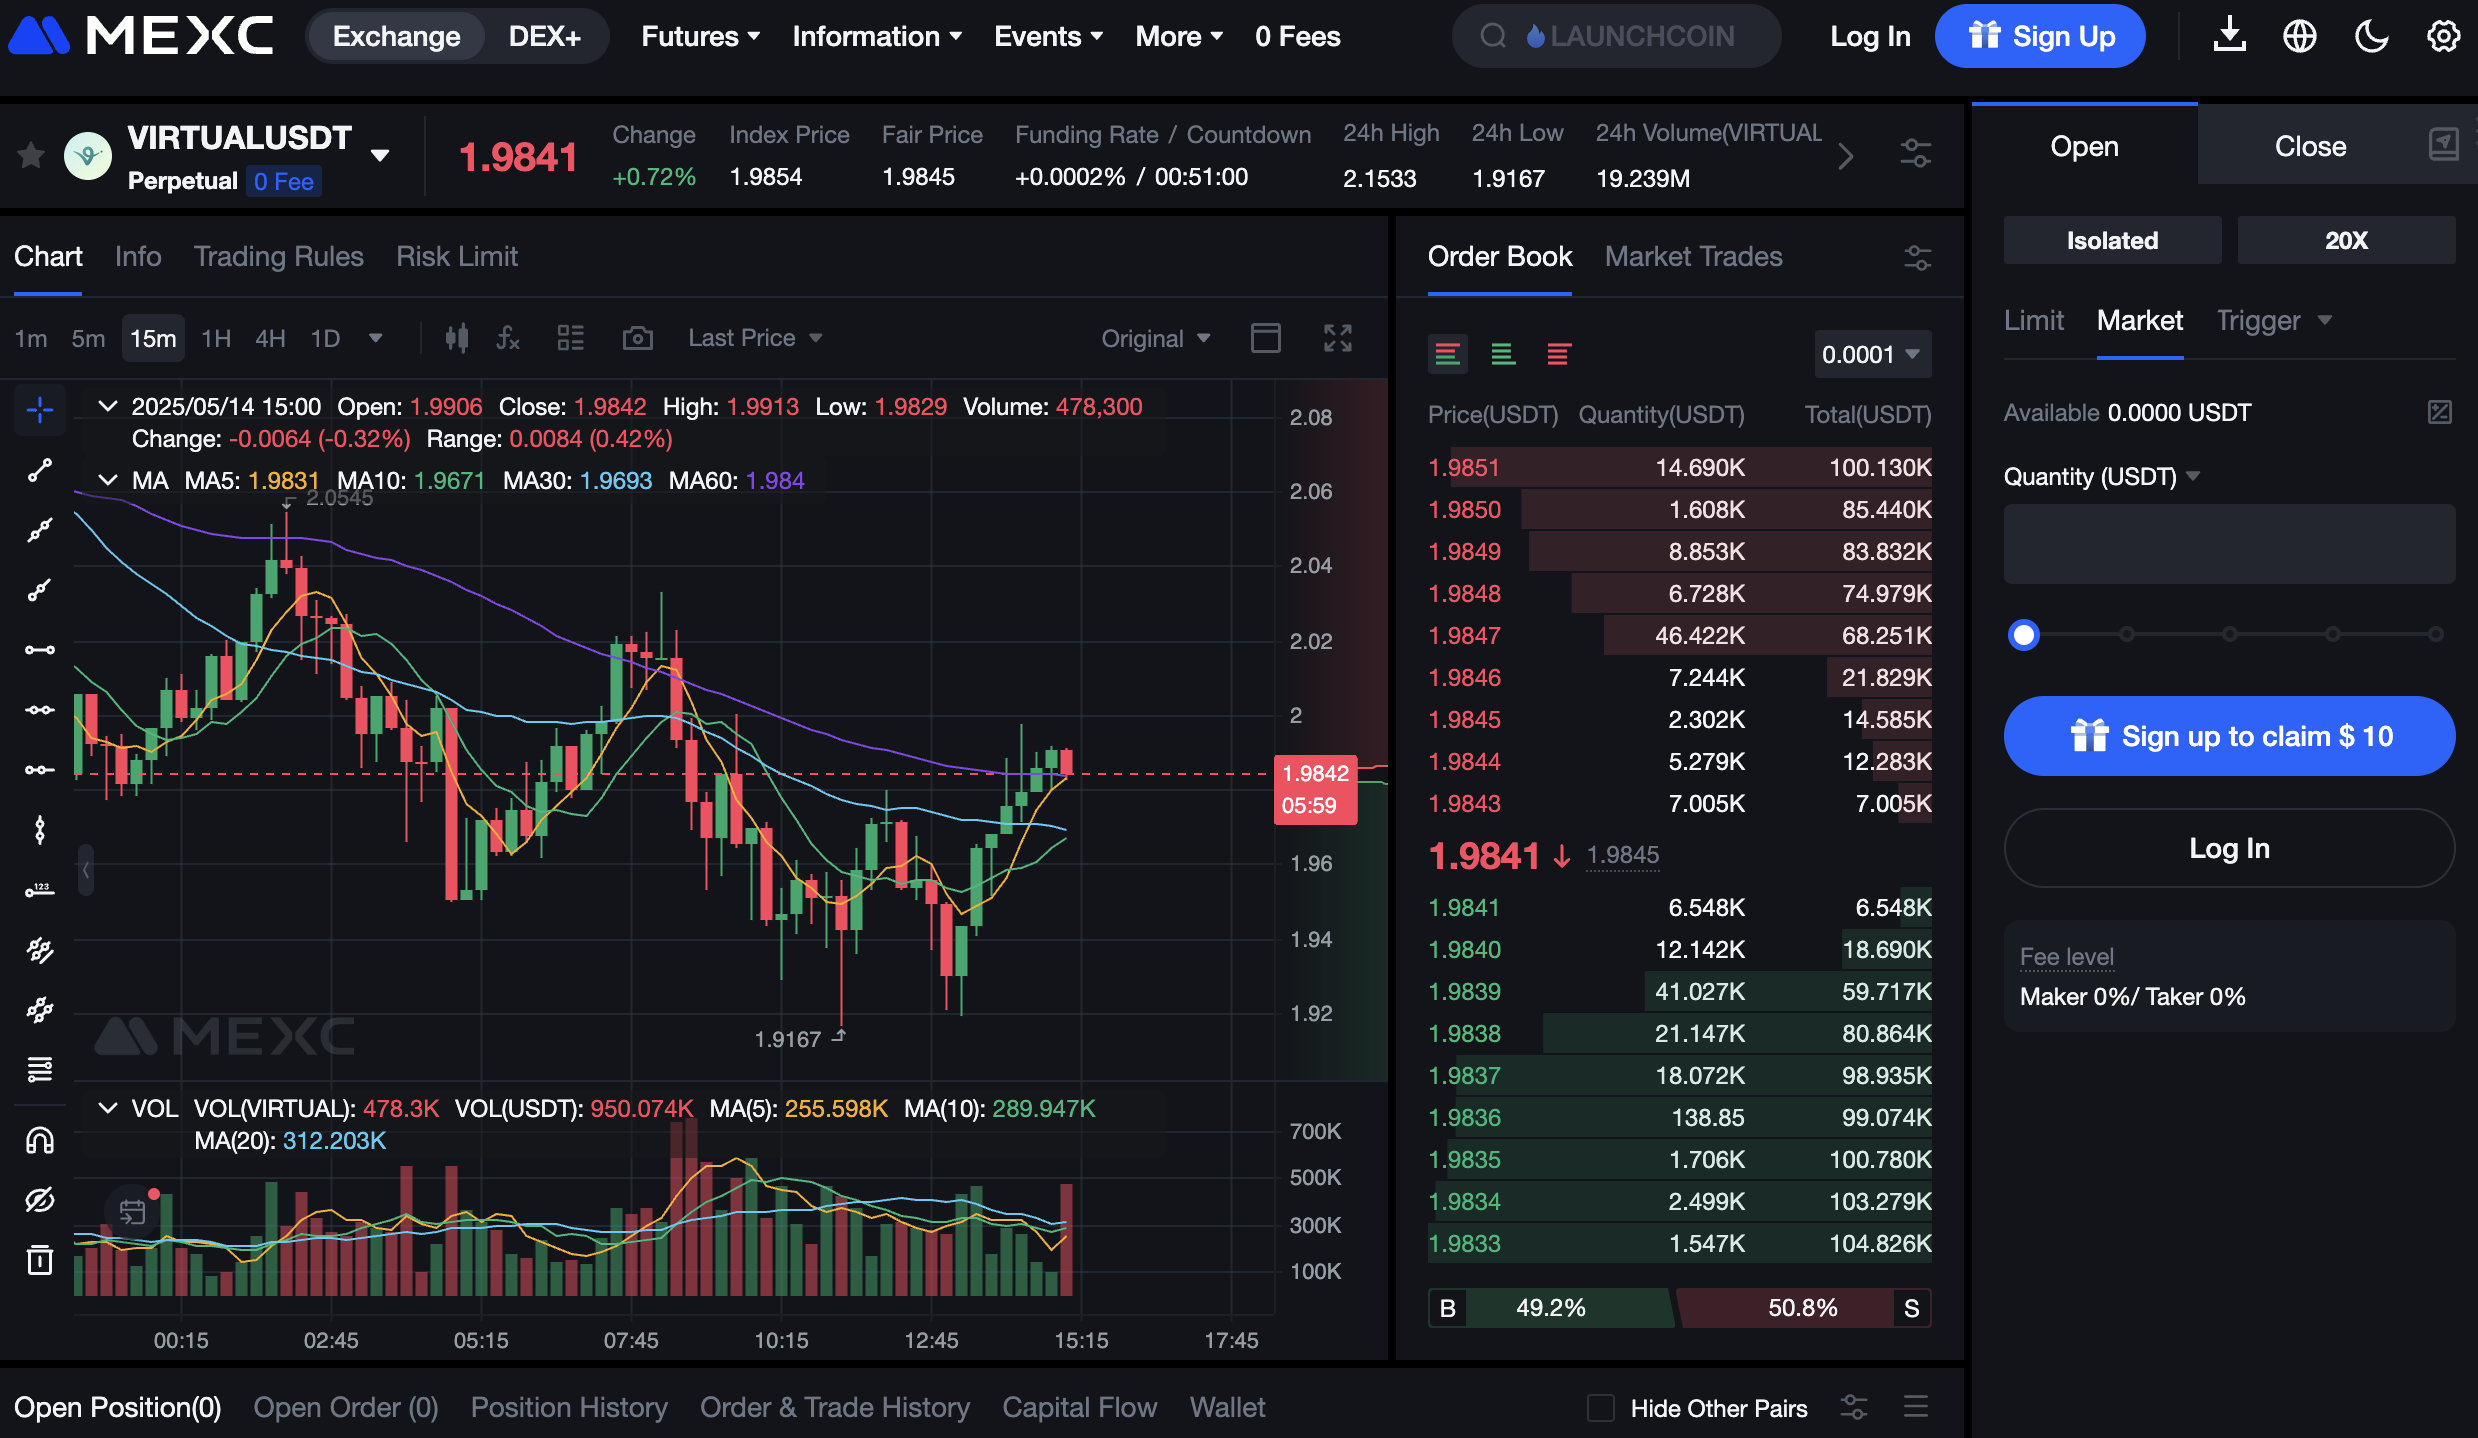The height and width of the screenshot is (1438, 2478).
Task: Open the 0 Fees link
Action: pyautogui.click(x=1297, y=36)
